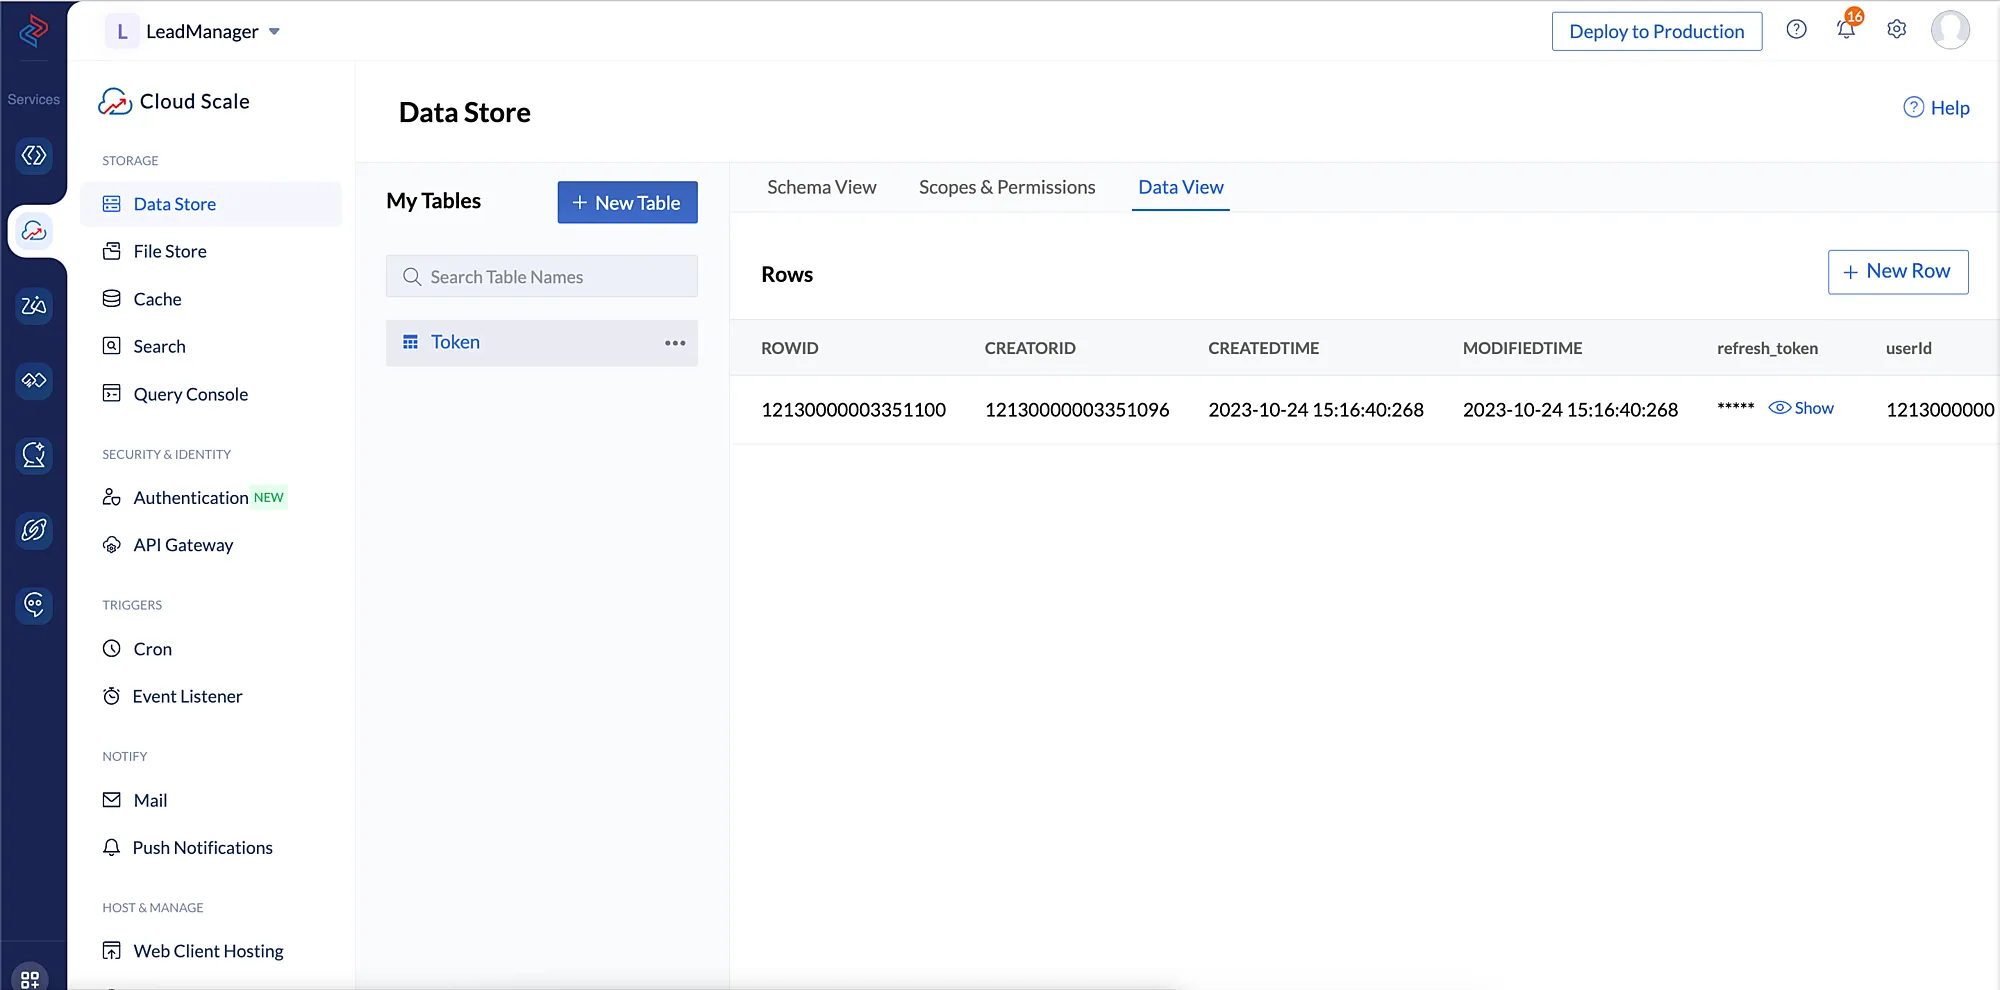
Task: Click the Catalyst logo at top left
Action: pos(34,31)
